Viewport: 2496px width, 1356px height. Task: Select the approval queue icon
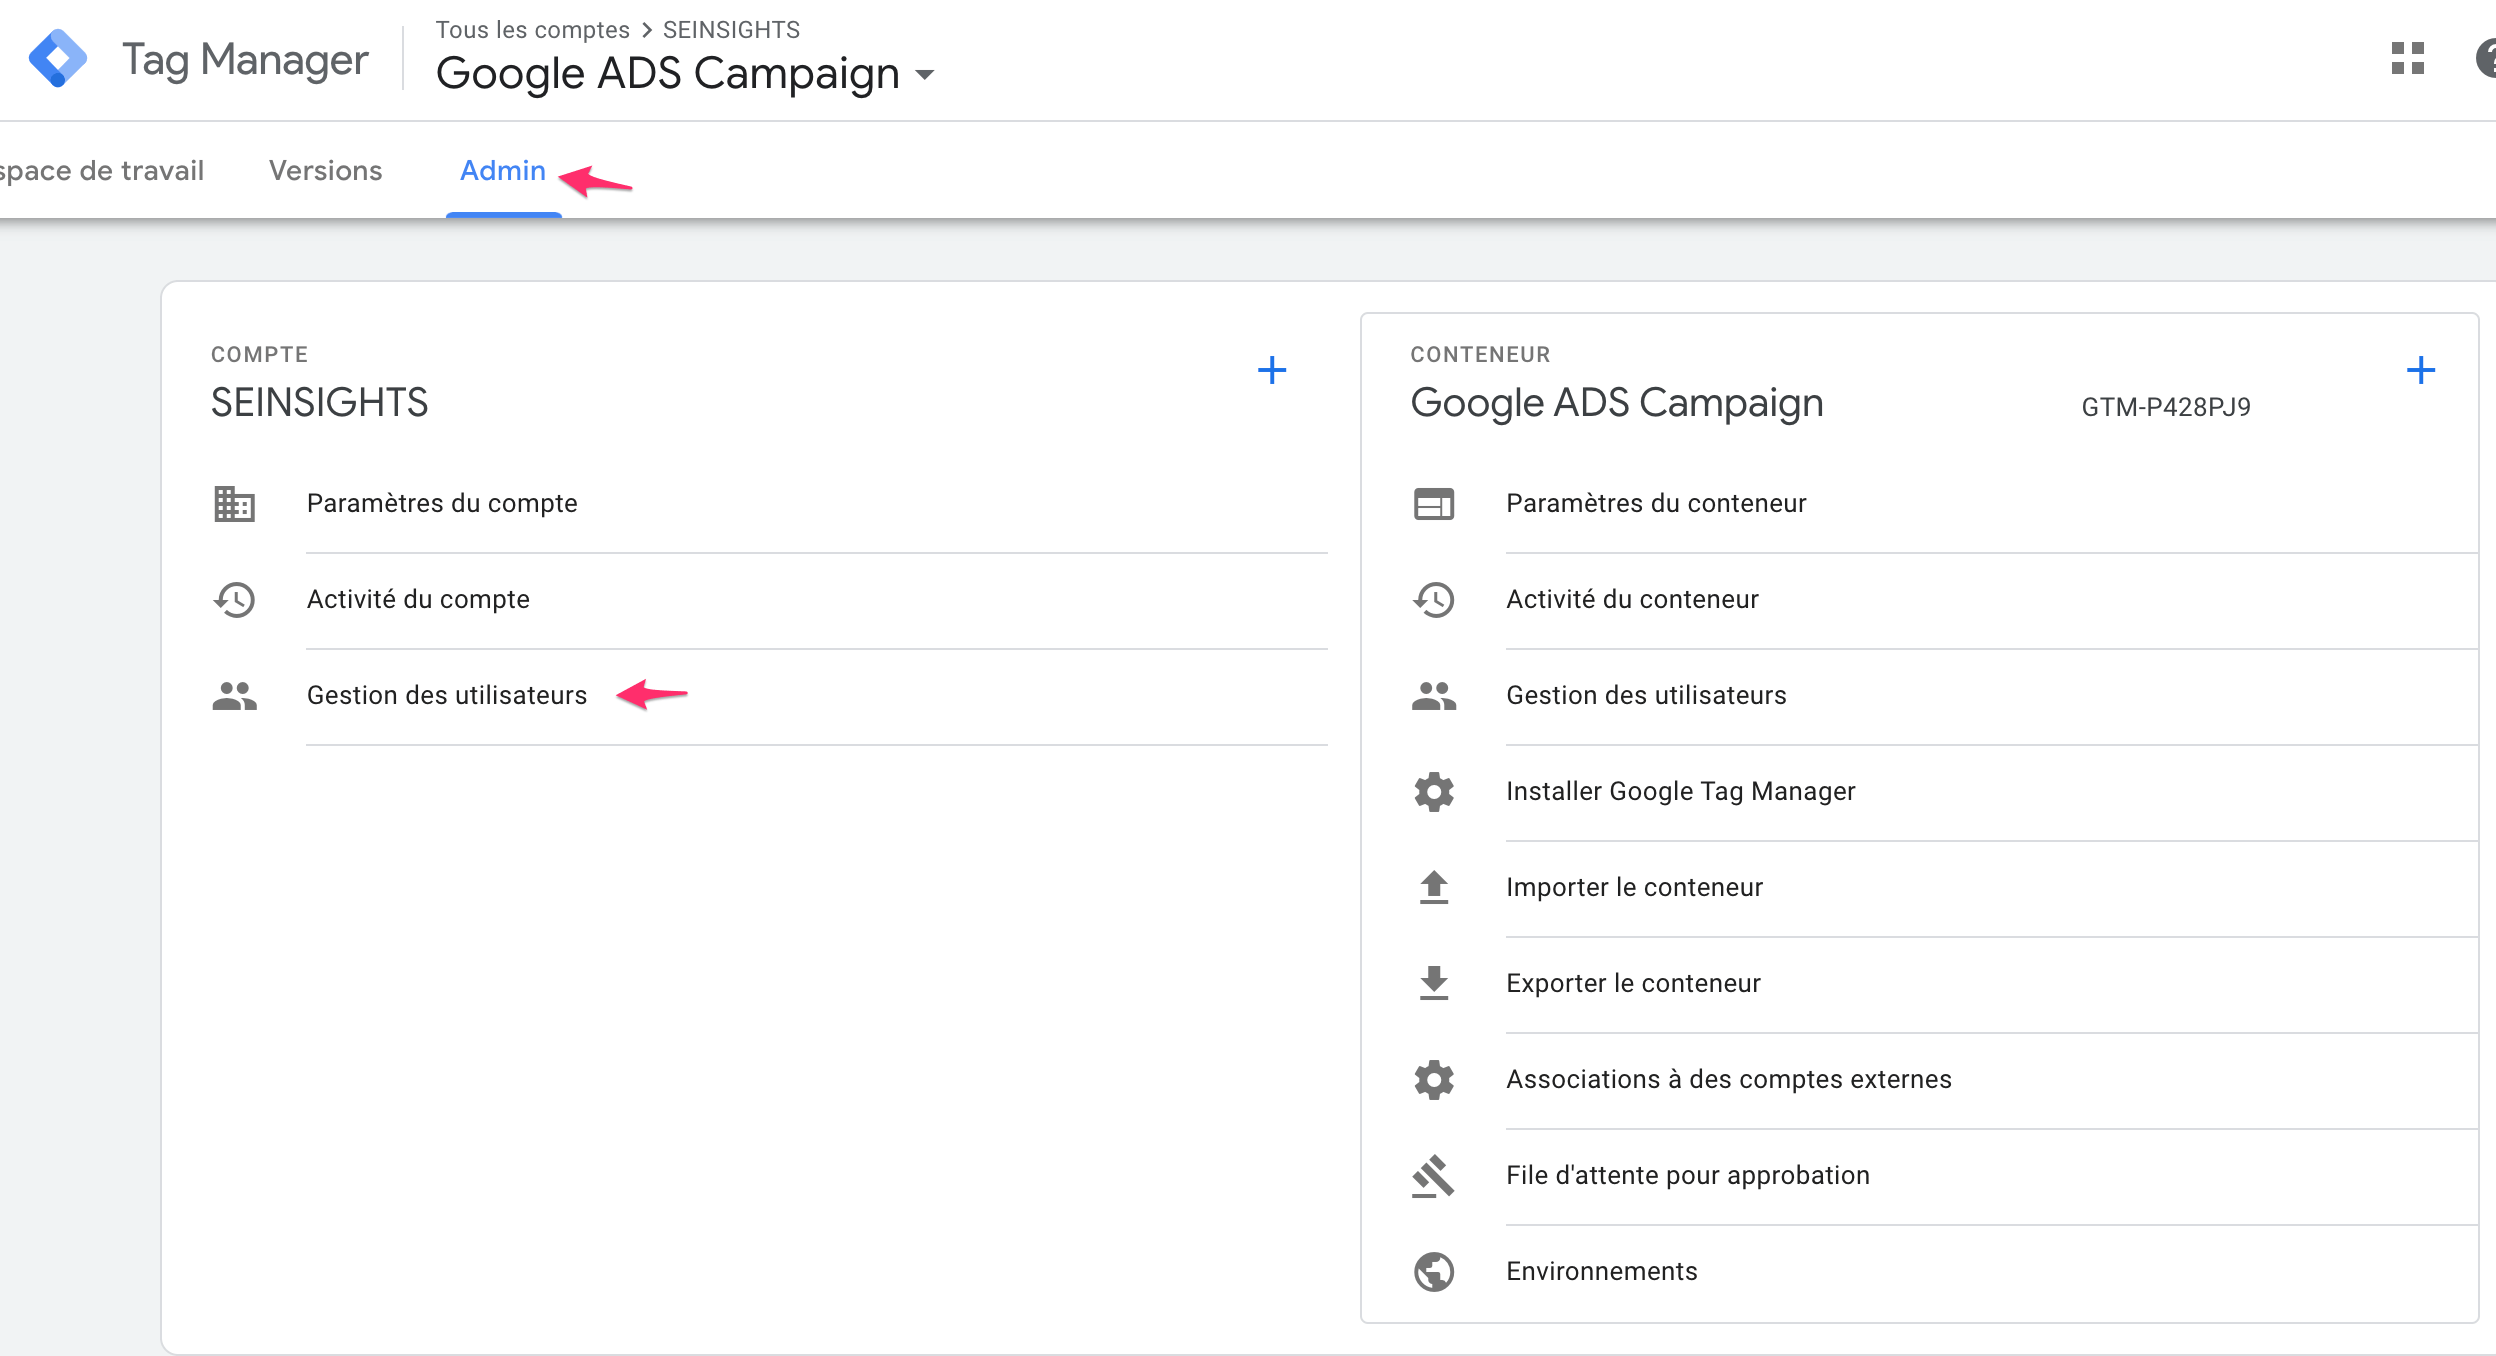pos(1434,1176)
